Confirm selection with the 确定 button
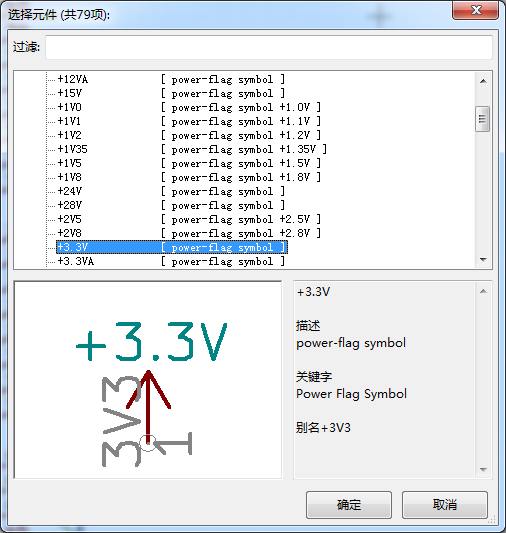Screen dimensions: 506x533 (349, 504)
